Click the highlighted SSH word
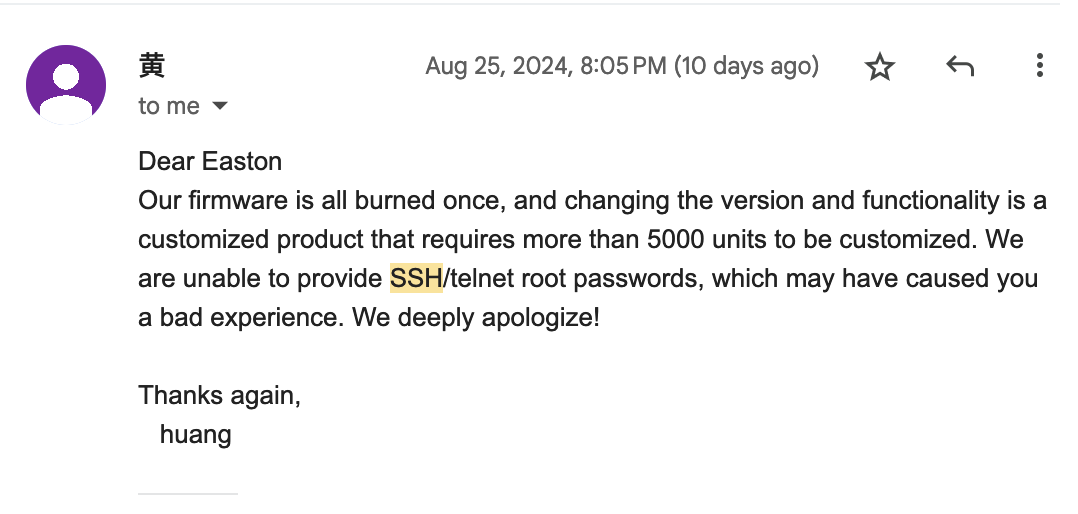The image size is (1078, 514). pos(416,278)
